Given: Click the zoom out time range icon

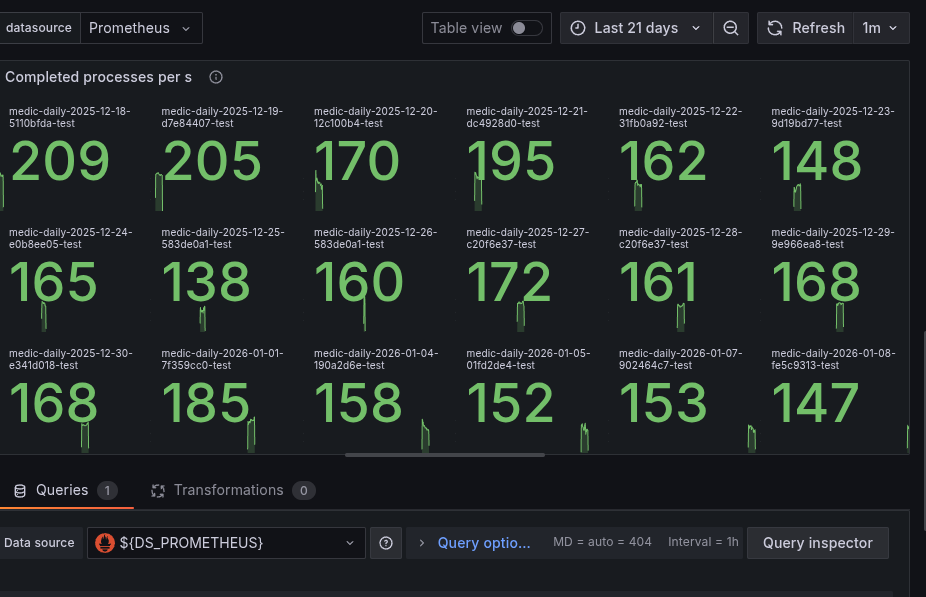Looking at the screenshot, I should (731, 28).
